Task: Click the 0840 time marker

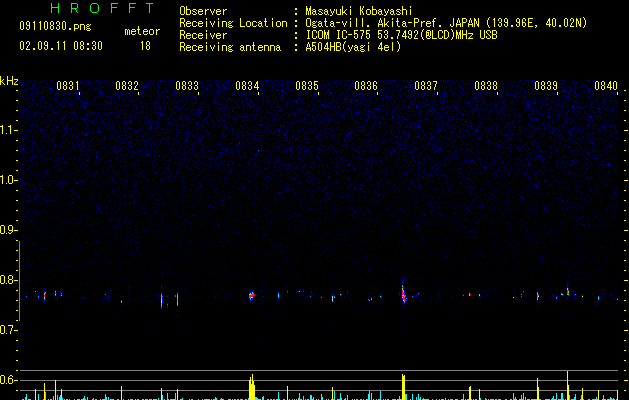Action: point(606,86)
